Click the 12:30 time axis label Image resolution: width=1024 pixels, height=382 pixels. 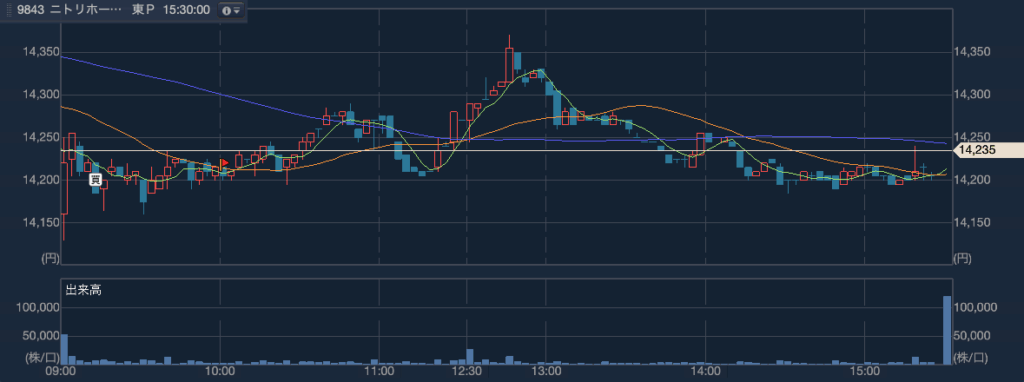(467, 372)
